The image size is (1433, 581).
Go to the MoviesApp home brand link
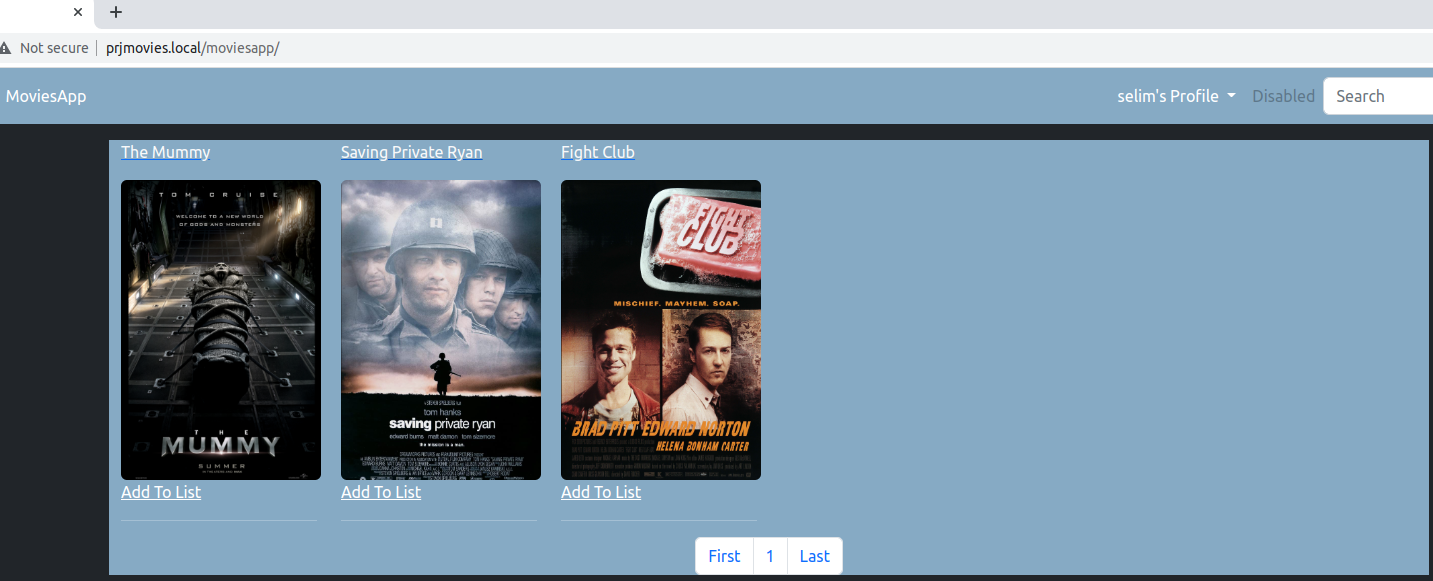click(x=46, y=96)
